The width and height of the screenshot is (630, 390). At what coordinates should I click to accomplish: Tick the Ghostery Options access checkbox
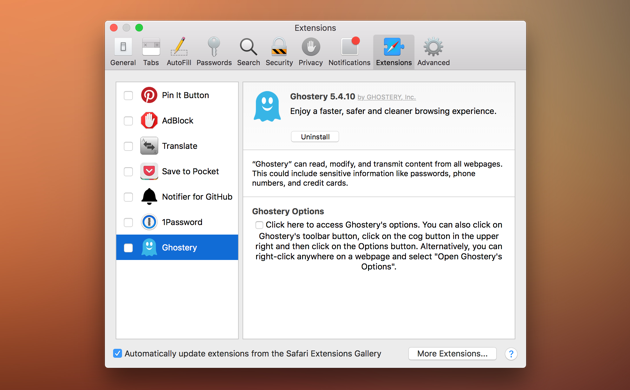coord(259,225)
